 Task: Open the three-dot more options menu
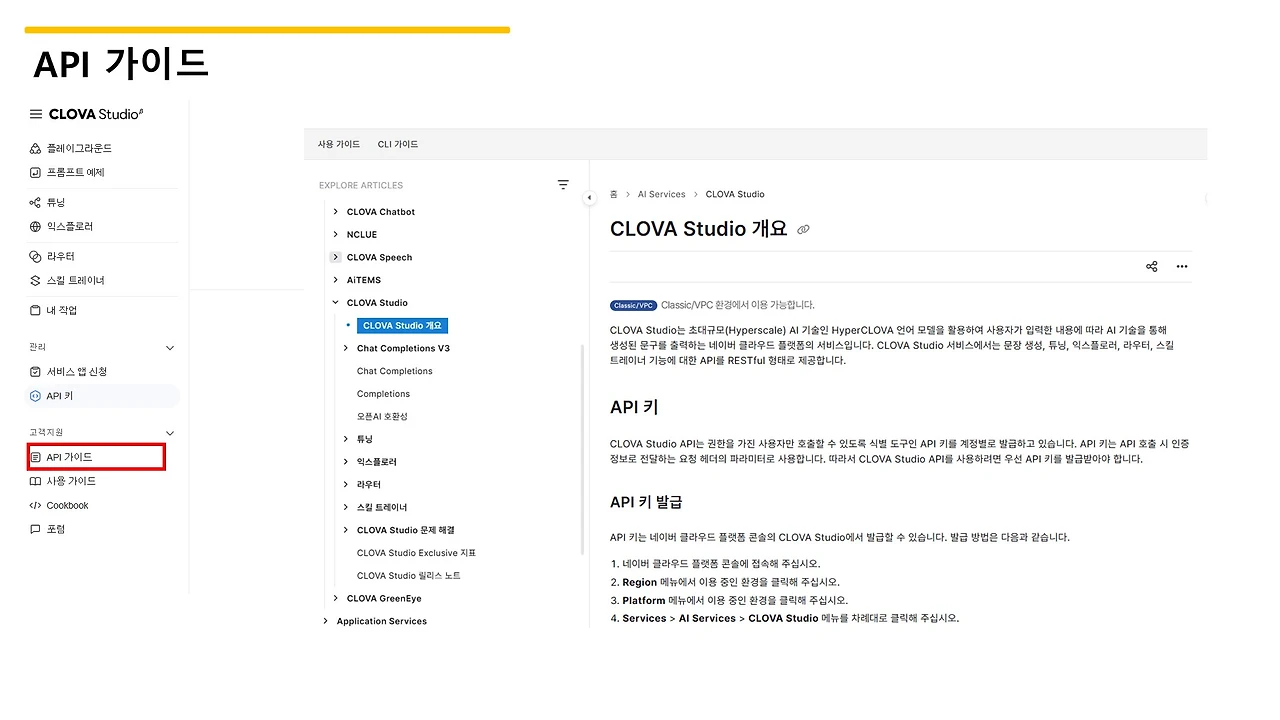[x=1182, y=266]
